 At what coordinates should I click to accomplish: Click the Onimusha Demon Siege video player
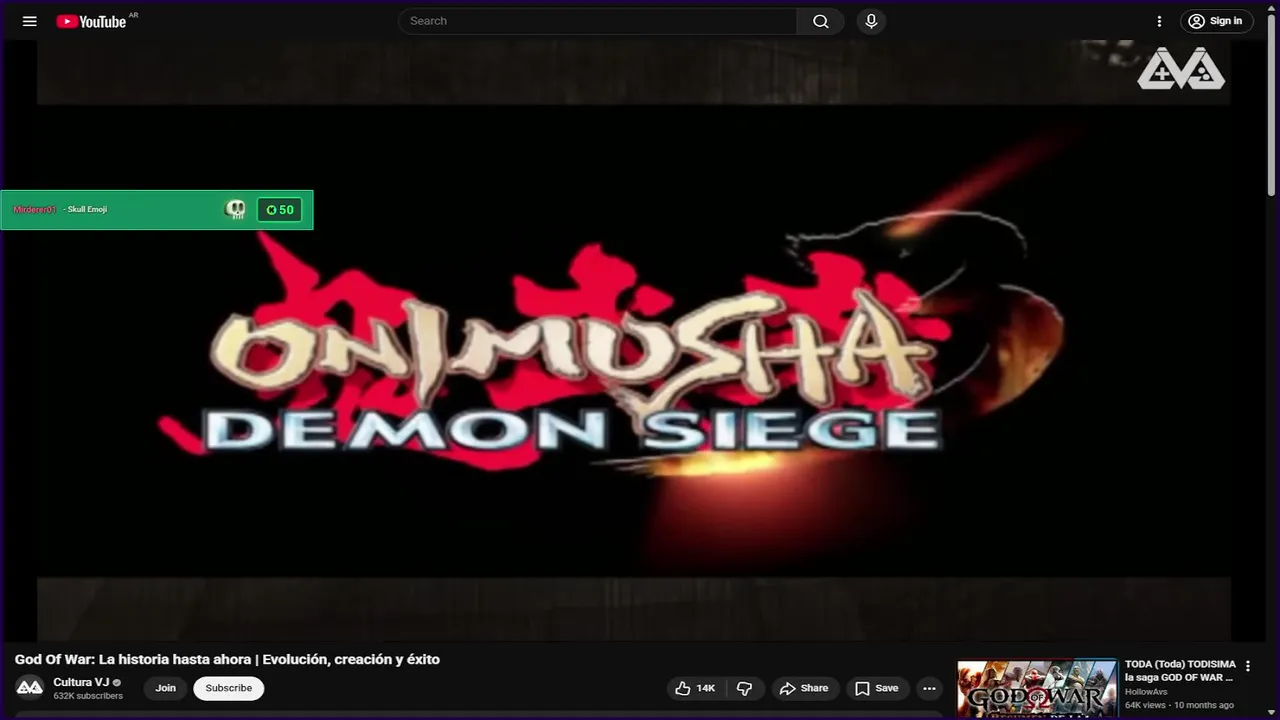[x=634, y=340]
